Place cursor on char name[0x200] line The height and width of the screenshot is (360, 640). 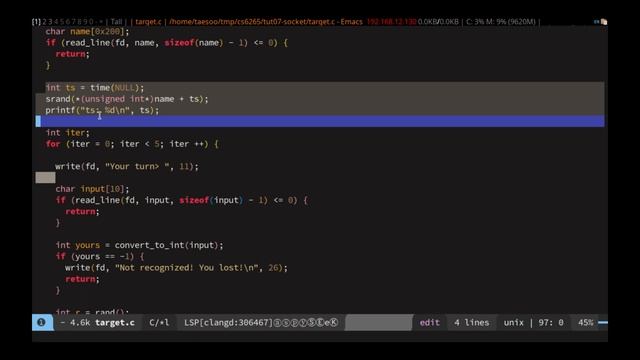87,31
